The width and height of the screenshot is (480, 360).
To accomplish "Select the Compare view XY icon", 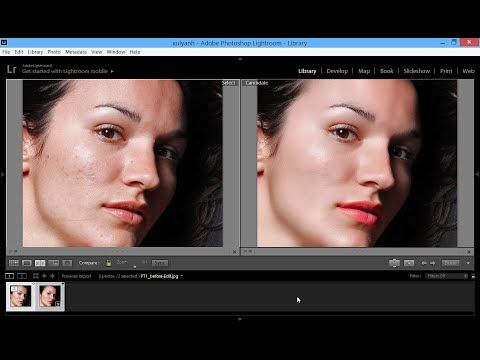I will (40, 263).
